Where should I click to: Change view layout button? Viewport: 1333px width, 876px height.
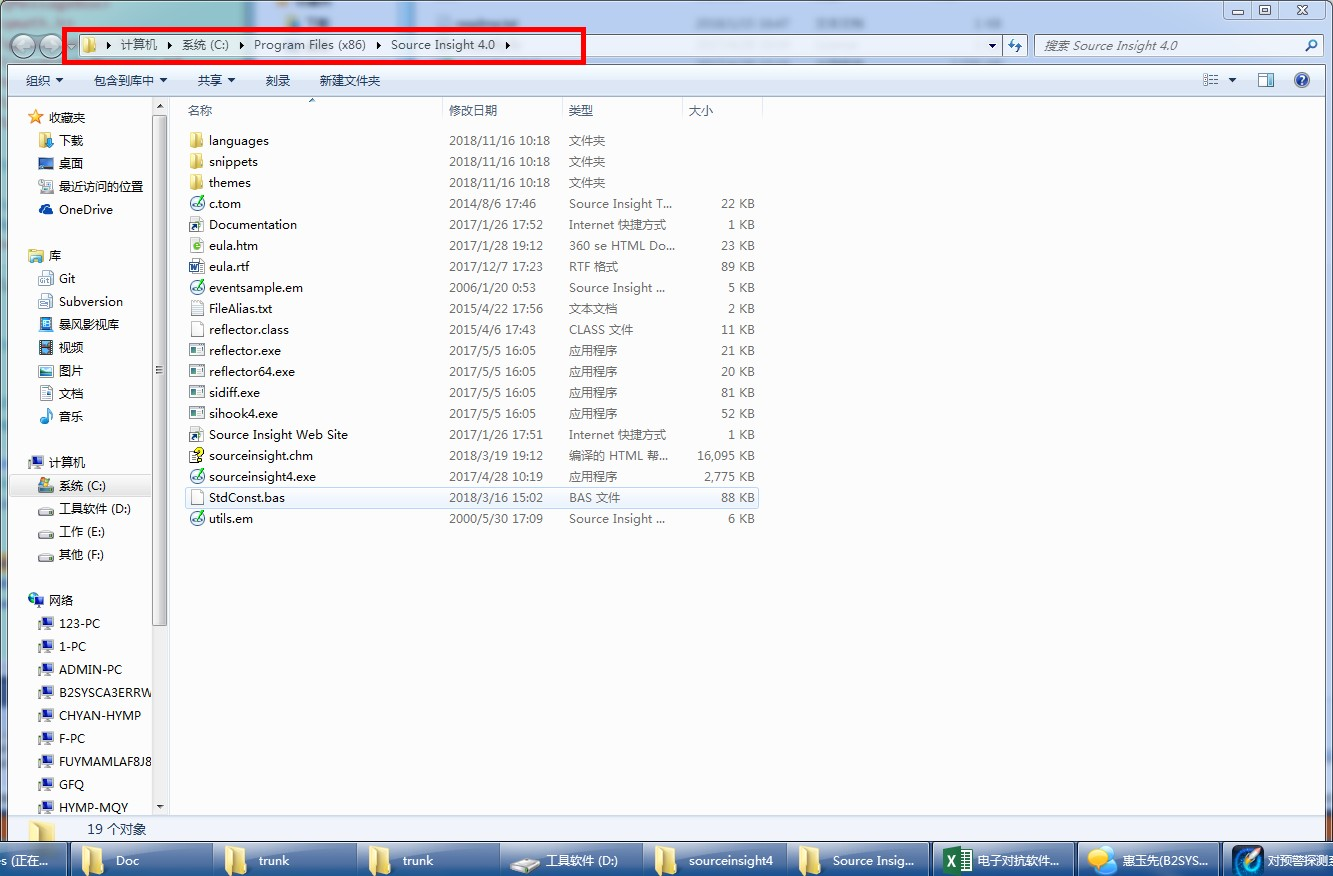coord(1211,80)
